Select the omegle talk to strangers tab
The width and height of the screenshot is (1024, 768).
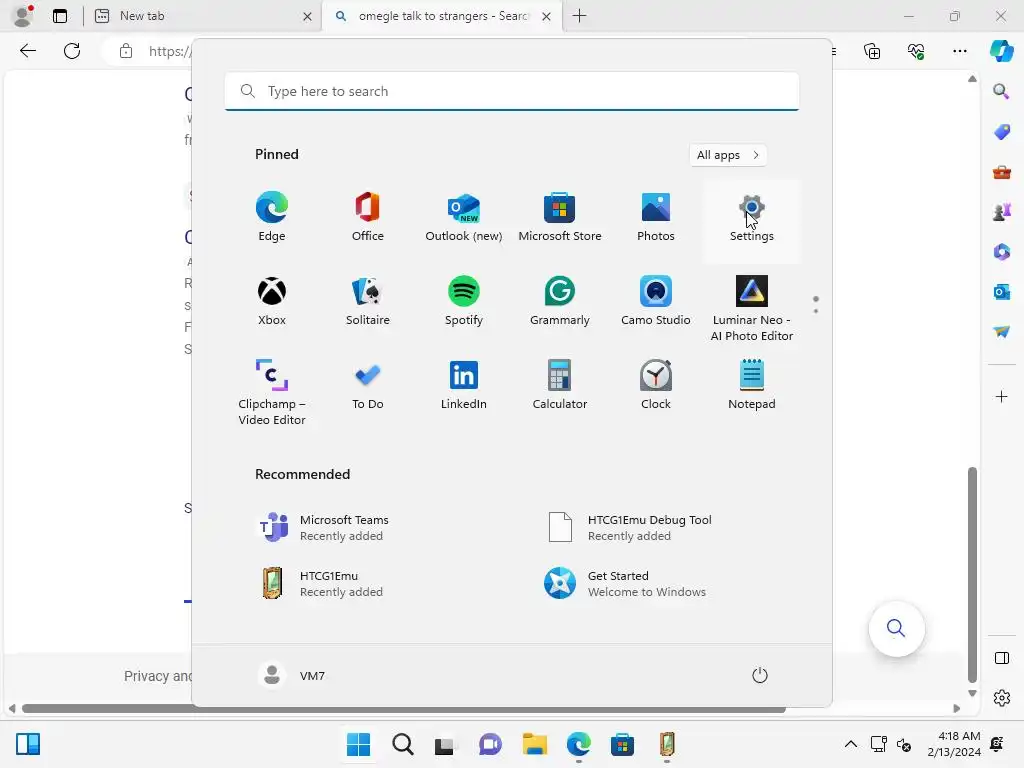[444, 16]
